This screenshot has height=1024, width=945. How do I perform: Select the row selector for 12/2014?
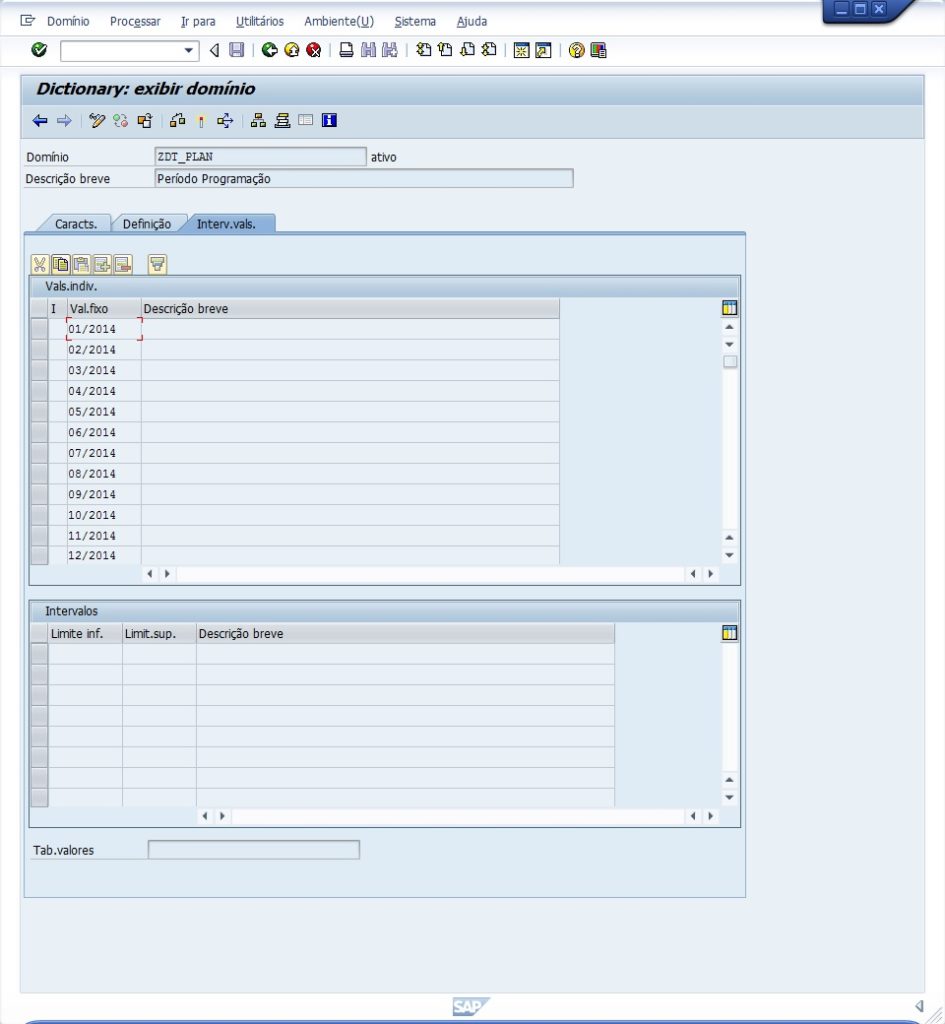point(39,556)
